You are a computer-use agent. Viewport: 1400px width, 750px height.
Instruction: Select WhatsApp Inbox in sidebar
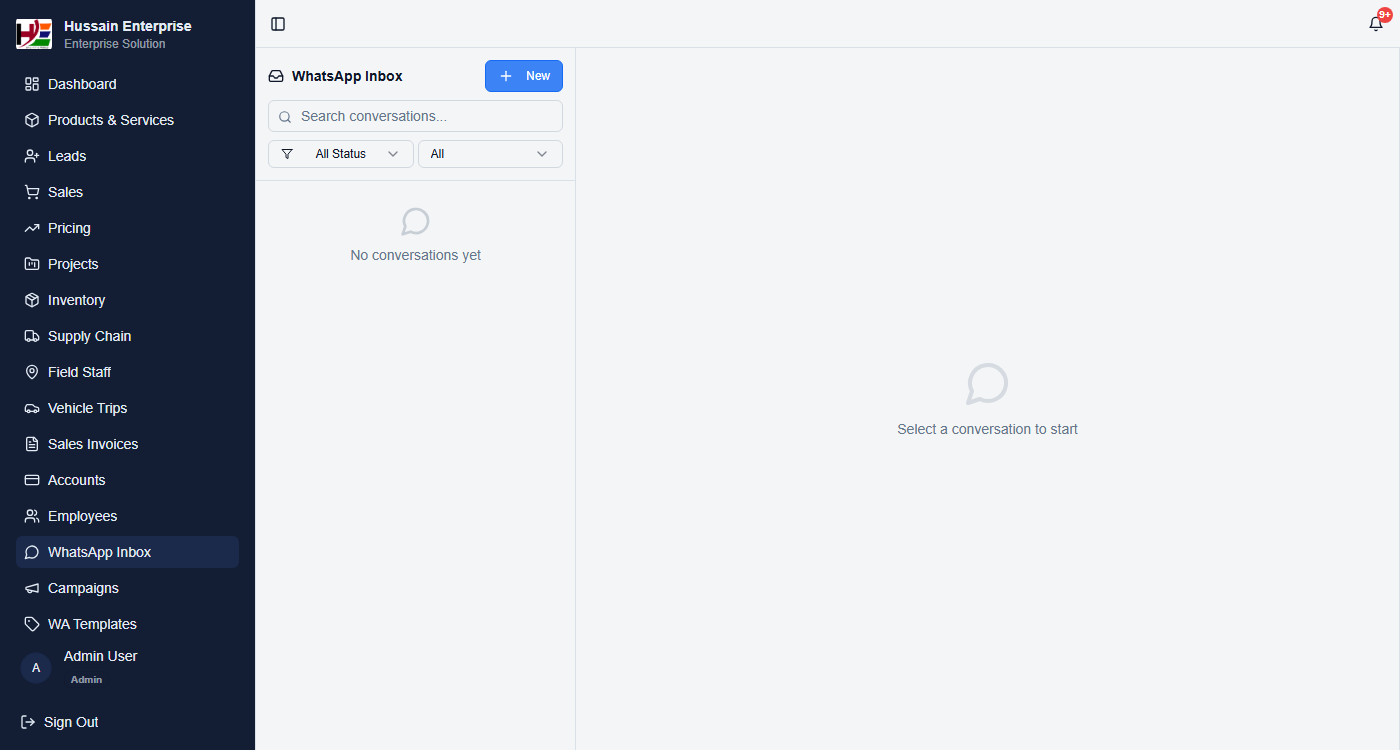pos(127,552)
